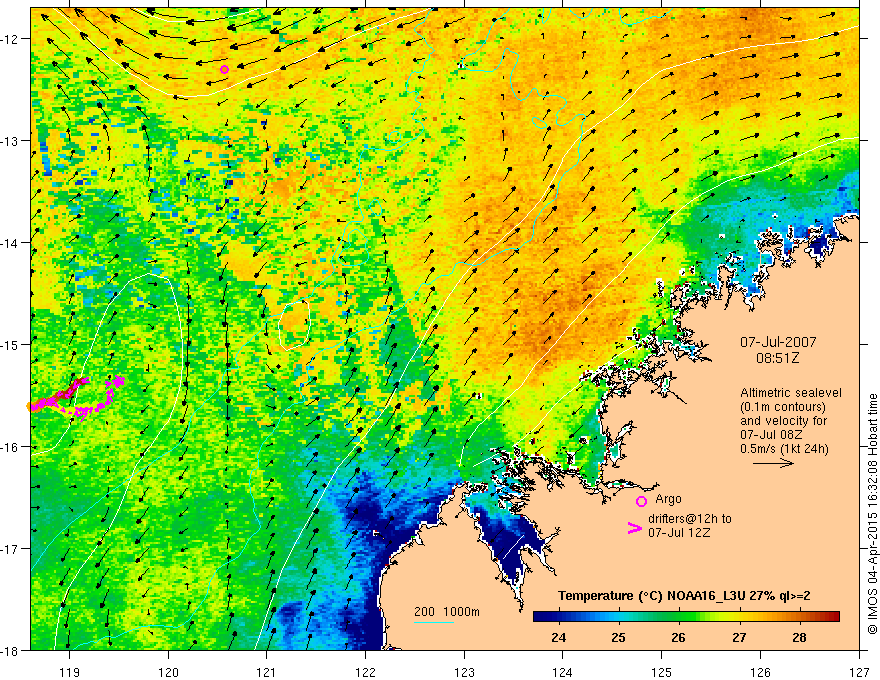Click the temperature colorbar at 26
Screen dimensions: 880x680
[679, 617]
